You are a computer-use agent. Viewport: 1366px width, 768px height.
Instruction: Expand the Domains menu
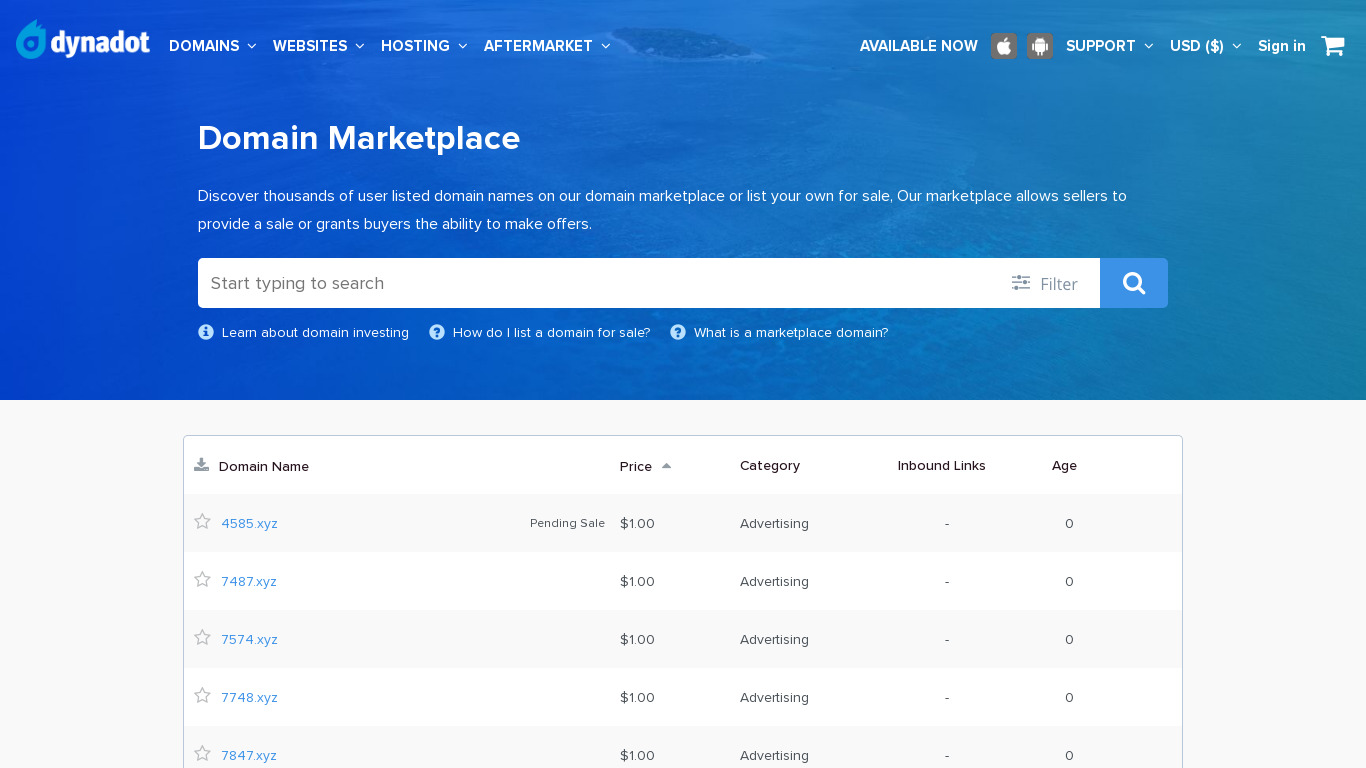pos(212,46)
